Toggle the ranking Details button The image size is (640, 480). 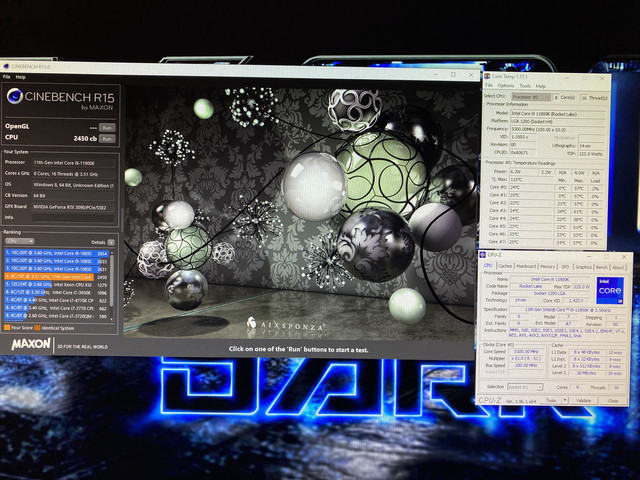click(x=112, y=242)
